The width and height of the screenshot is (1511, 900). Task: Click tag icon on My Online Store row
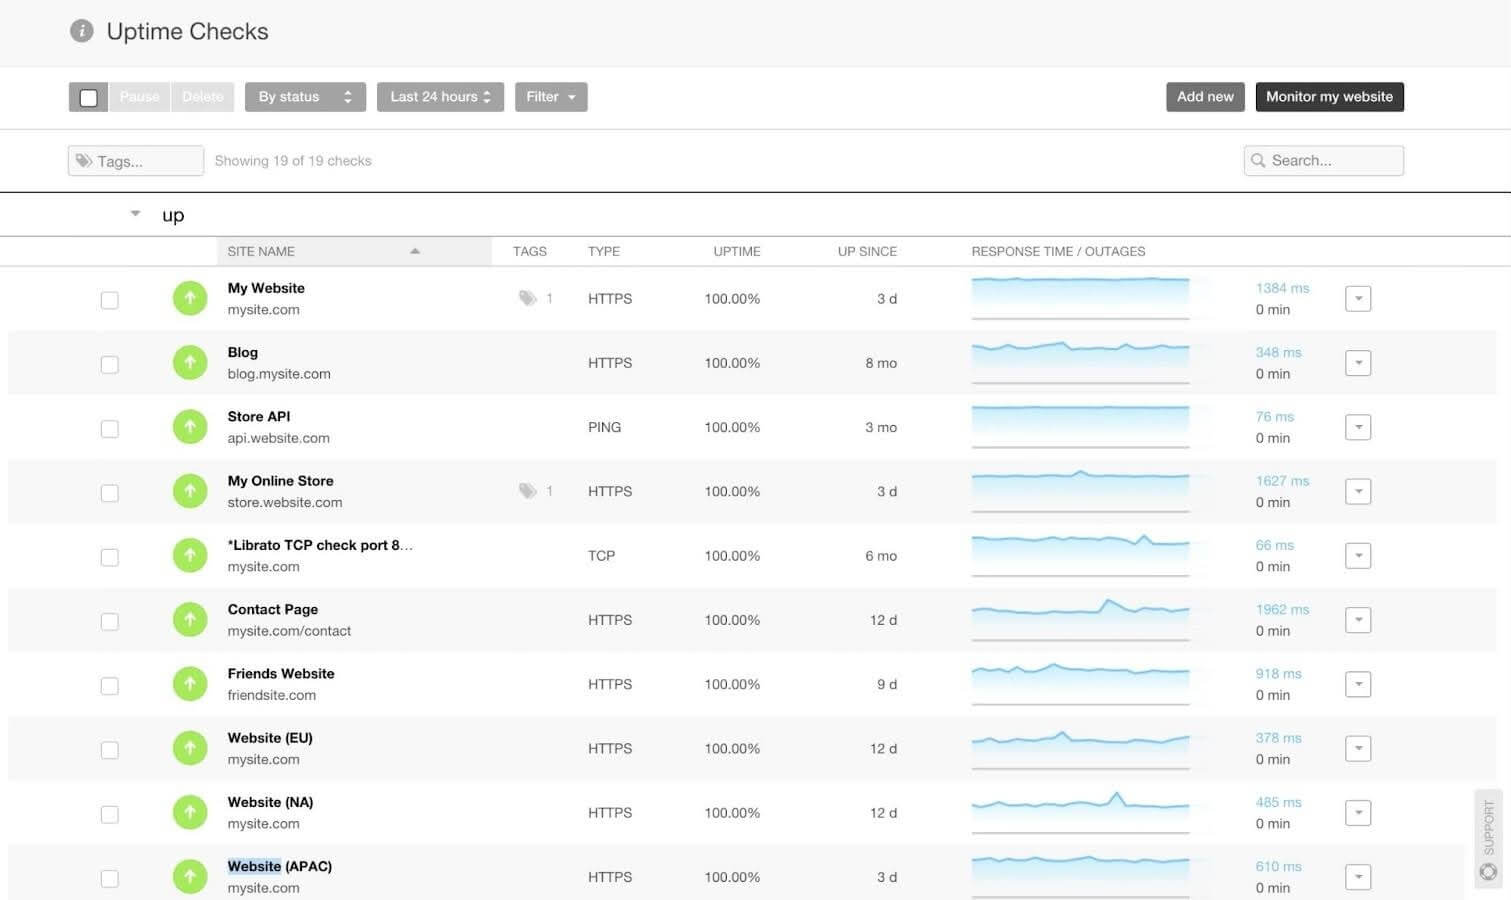(528, 491)
